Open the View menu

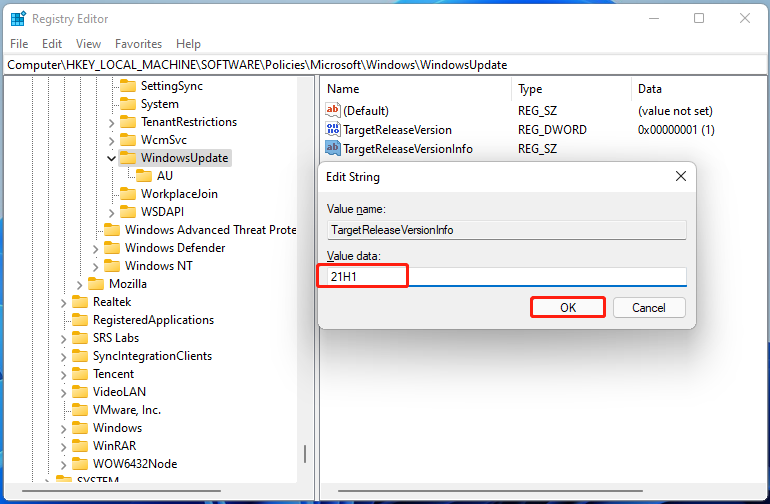pyautogui.click(x=88, y=44)
